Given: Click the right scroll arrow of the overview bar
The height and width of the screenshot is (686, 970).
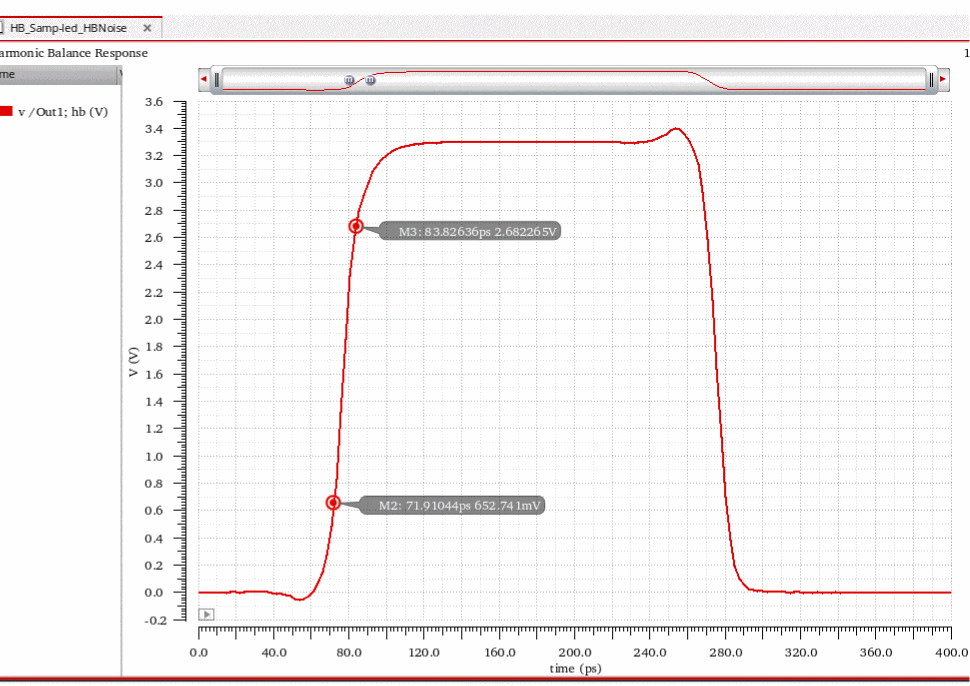Looking at the screenshot, I should coord(942,79).
